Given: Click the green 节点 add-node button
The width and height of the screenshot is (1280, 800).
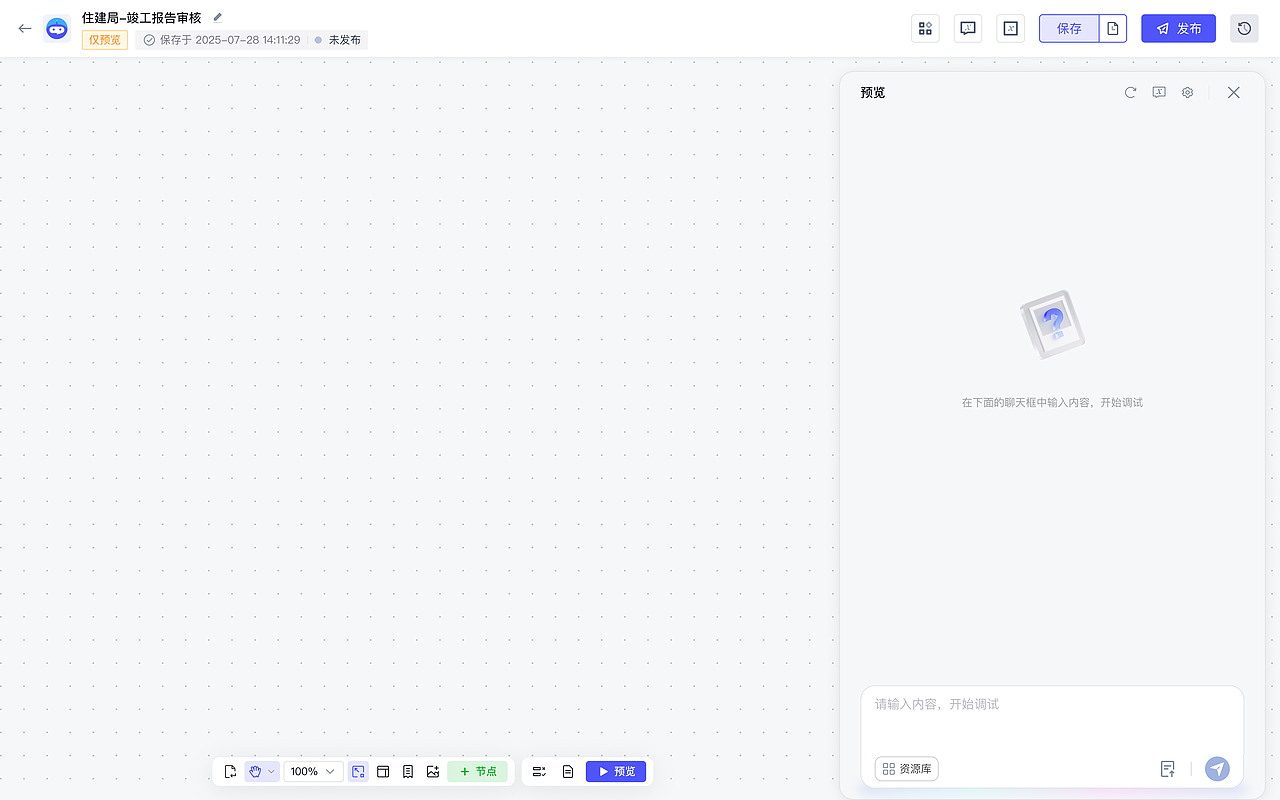Looking at the screenshot, I should pos(477,771).
